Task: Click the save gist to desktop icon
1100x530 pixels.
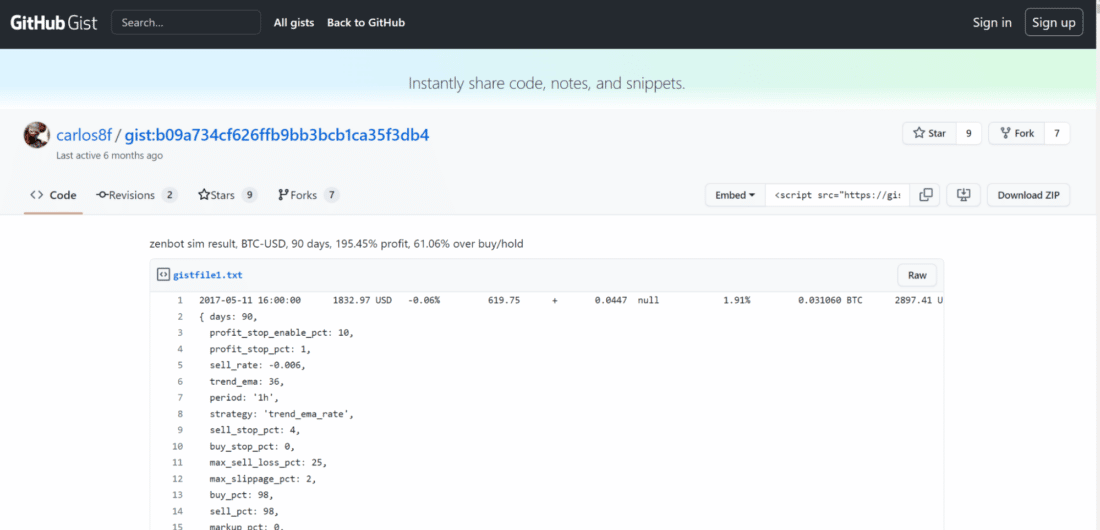Action: [x=963, y=195]
